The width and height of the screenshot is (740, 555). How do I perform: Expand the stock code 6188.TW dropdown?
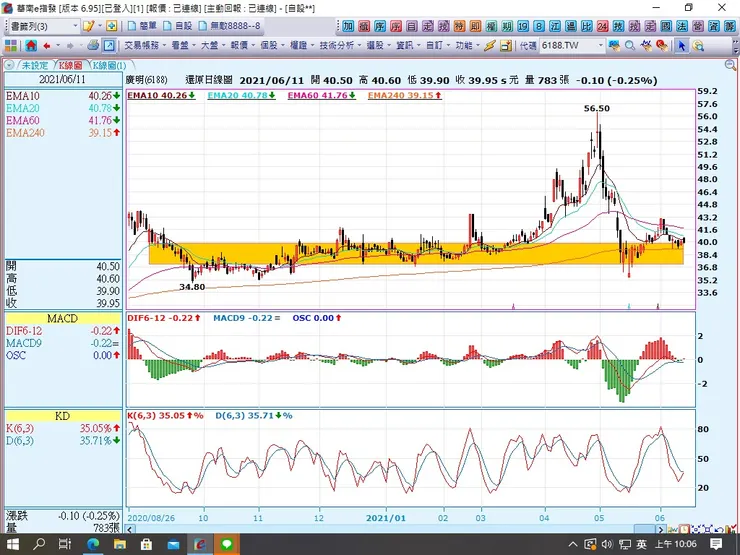[x=601, y=46]
